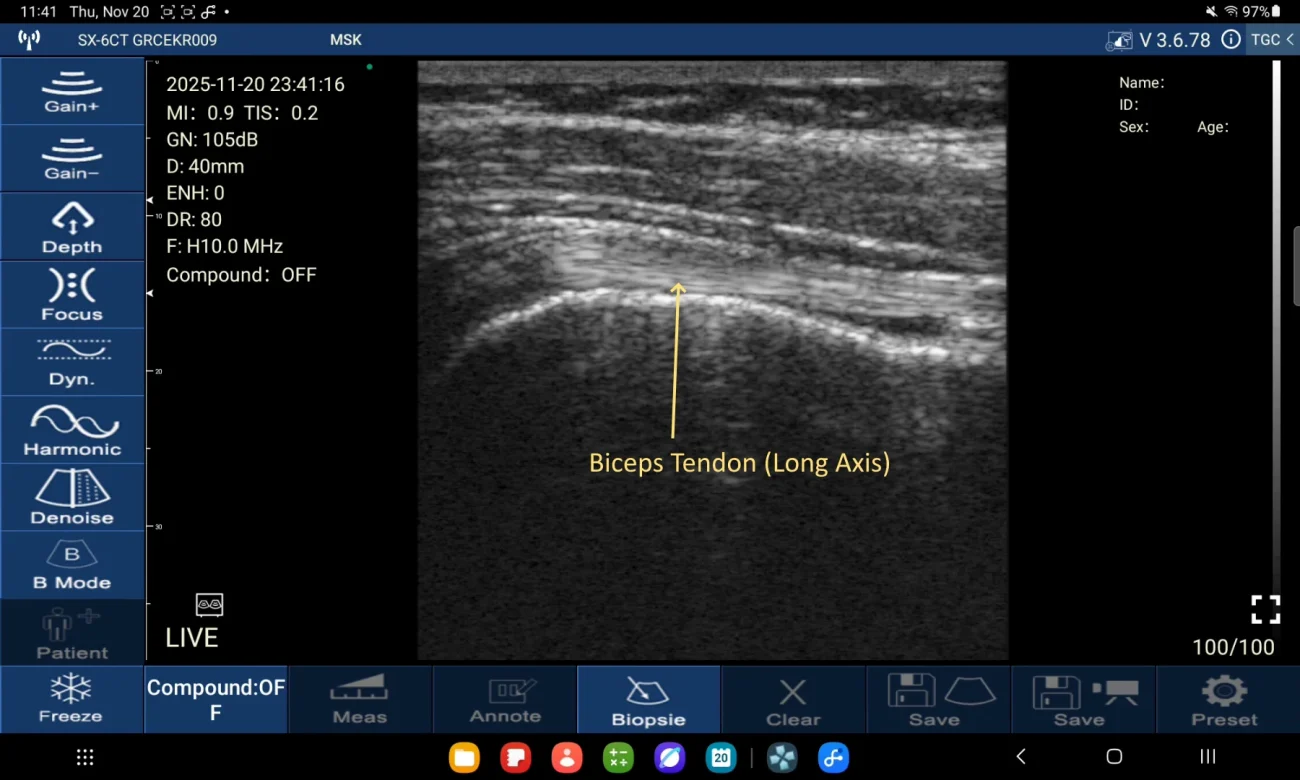This screenshot has width=1300, height=780.
Task: Open the Meas measurement tool
Action: coord(360,700)
